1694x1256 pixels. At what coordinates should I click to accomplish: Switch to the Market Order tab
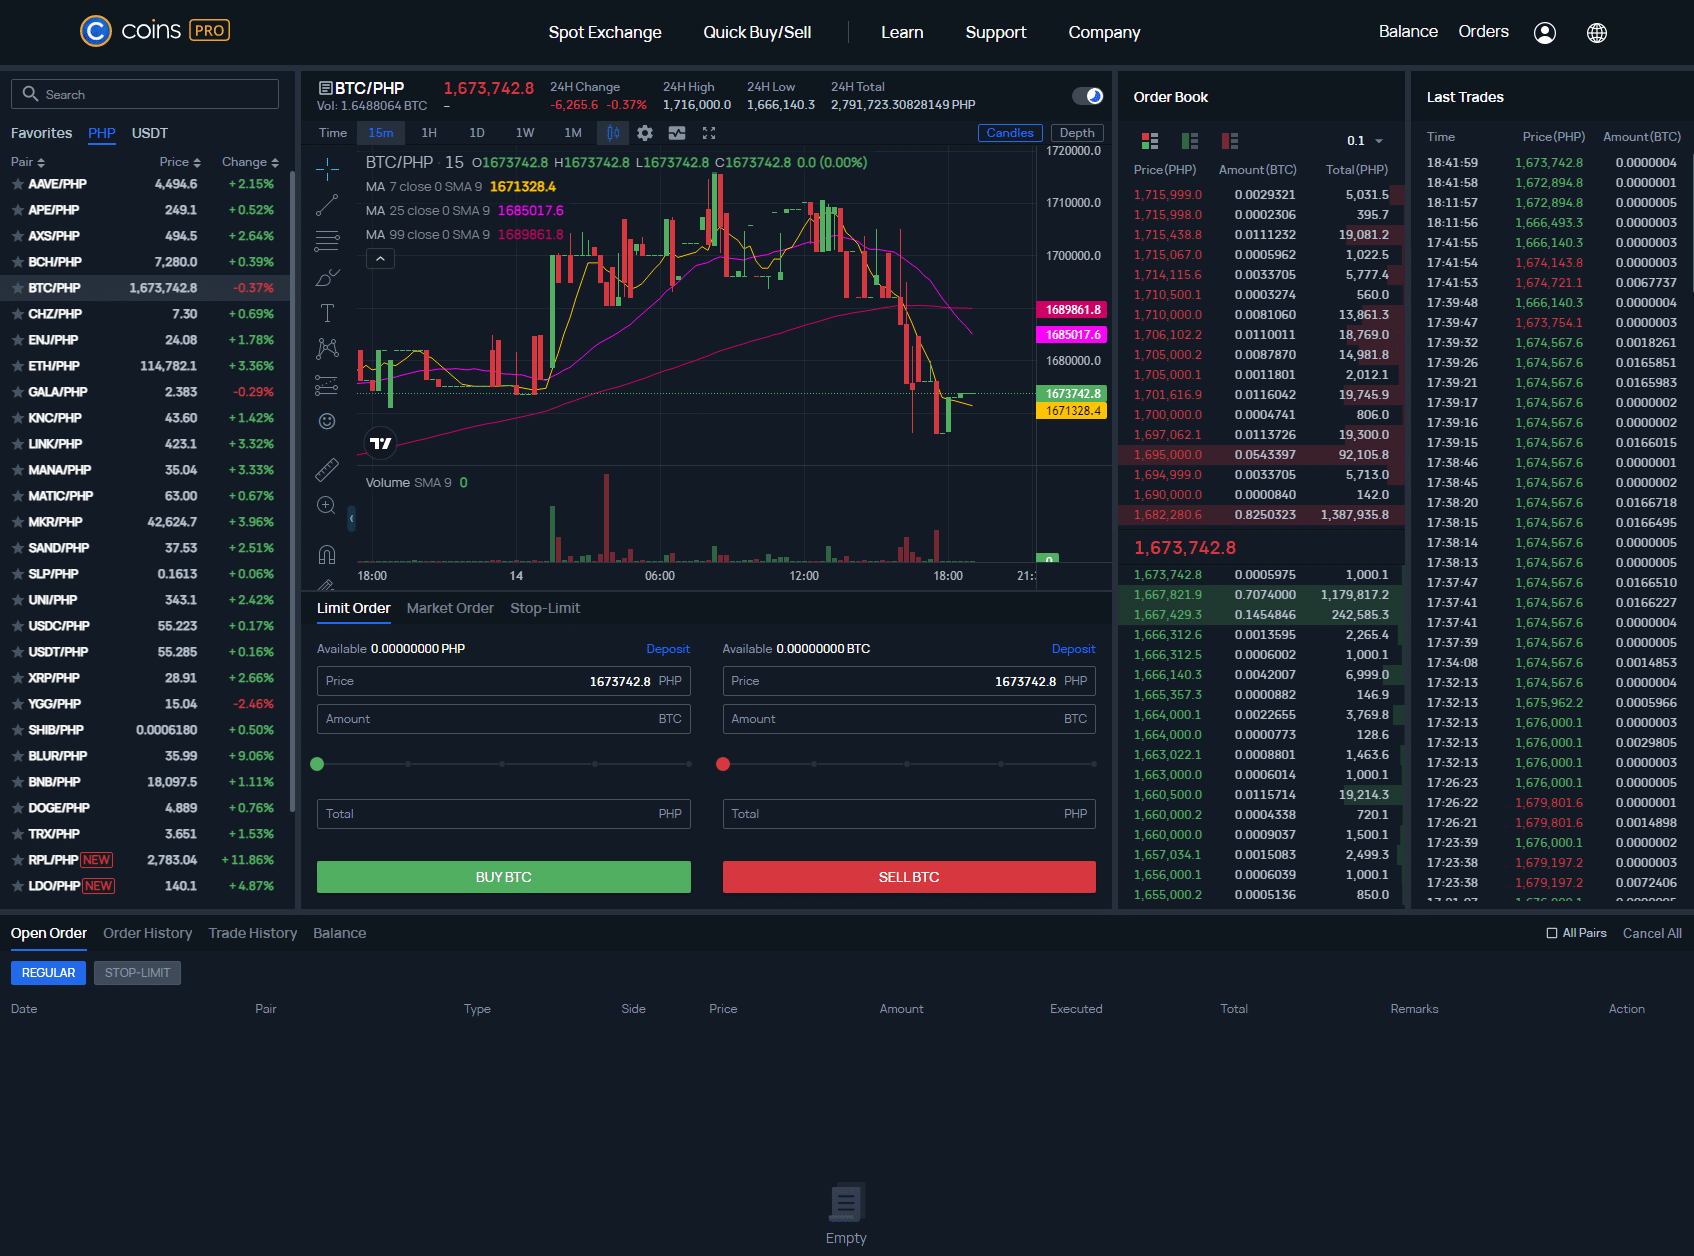coord(450,608)
